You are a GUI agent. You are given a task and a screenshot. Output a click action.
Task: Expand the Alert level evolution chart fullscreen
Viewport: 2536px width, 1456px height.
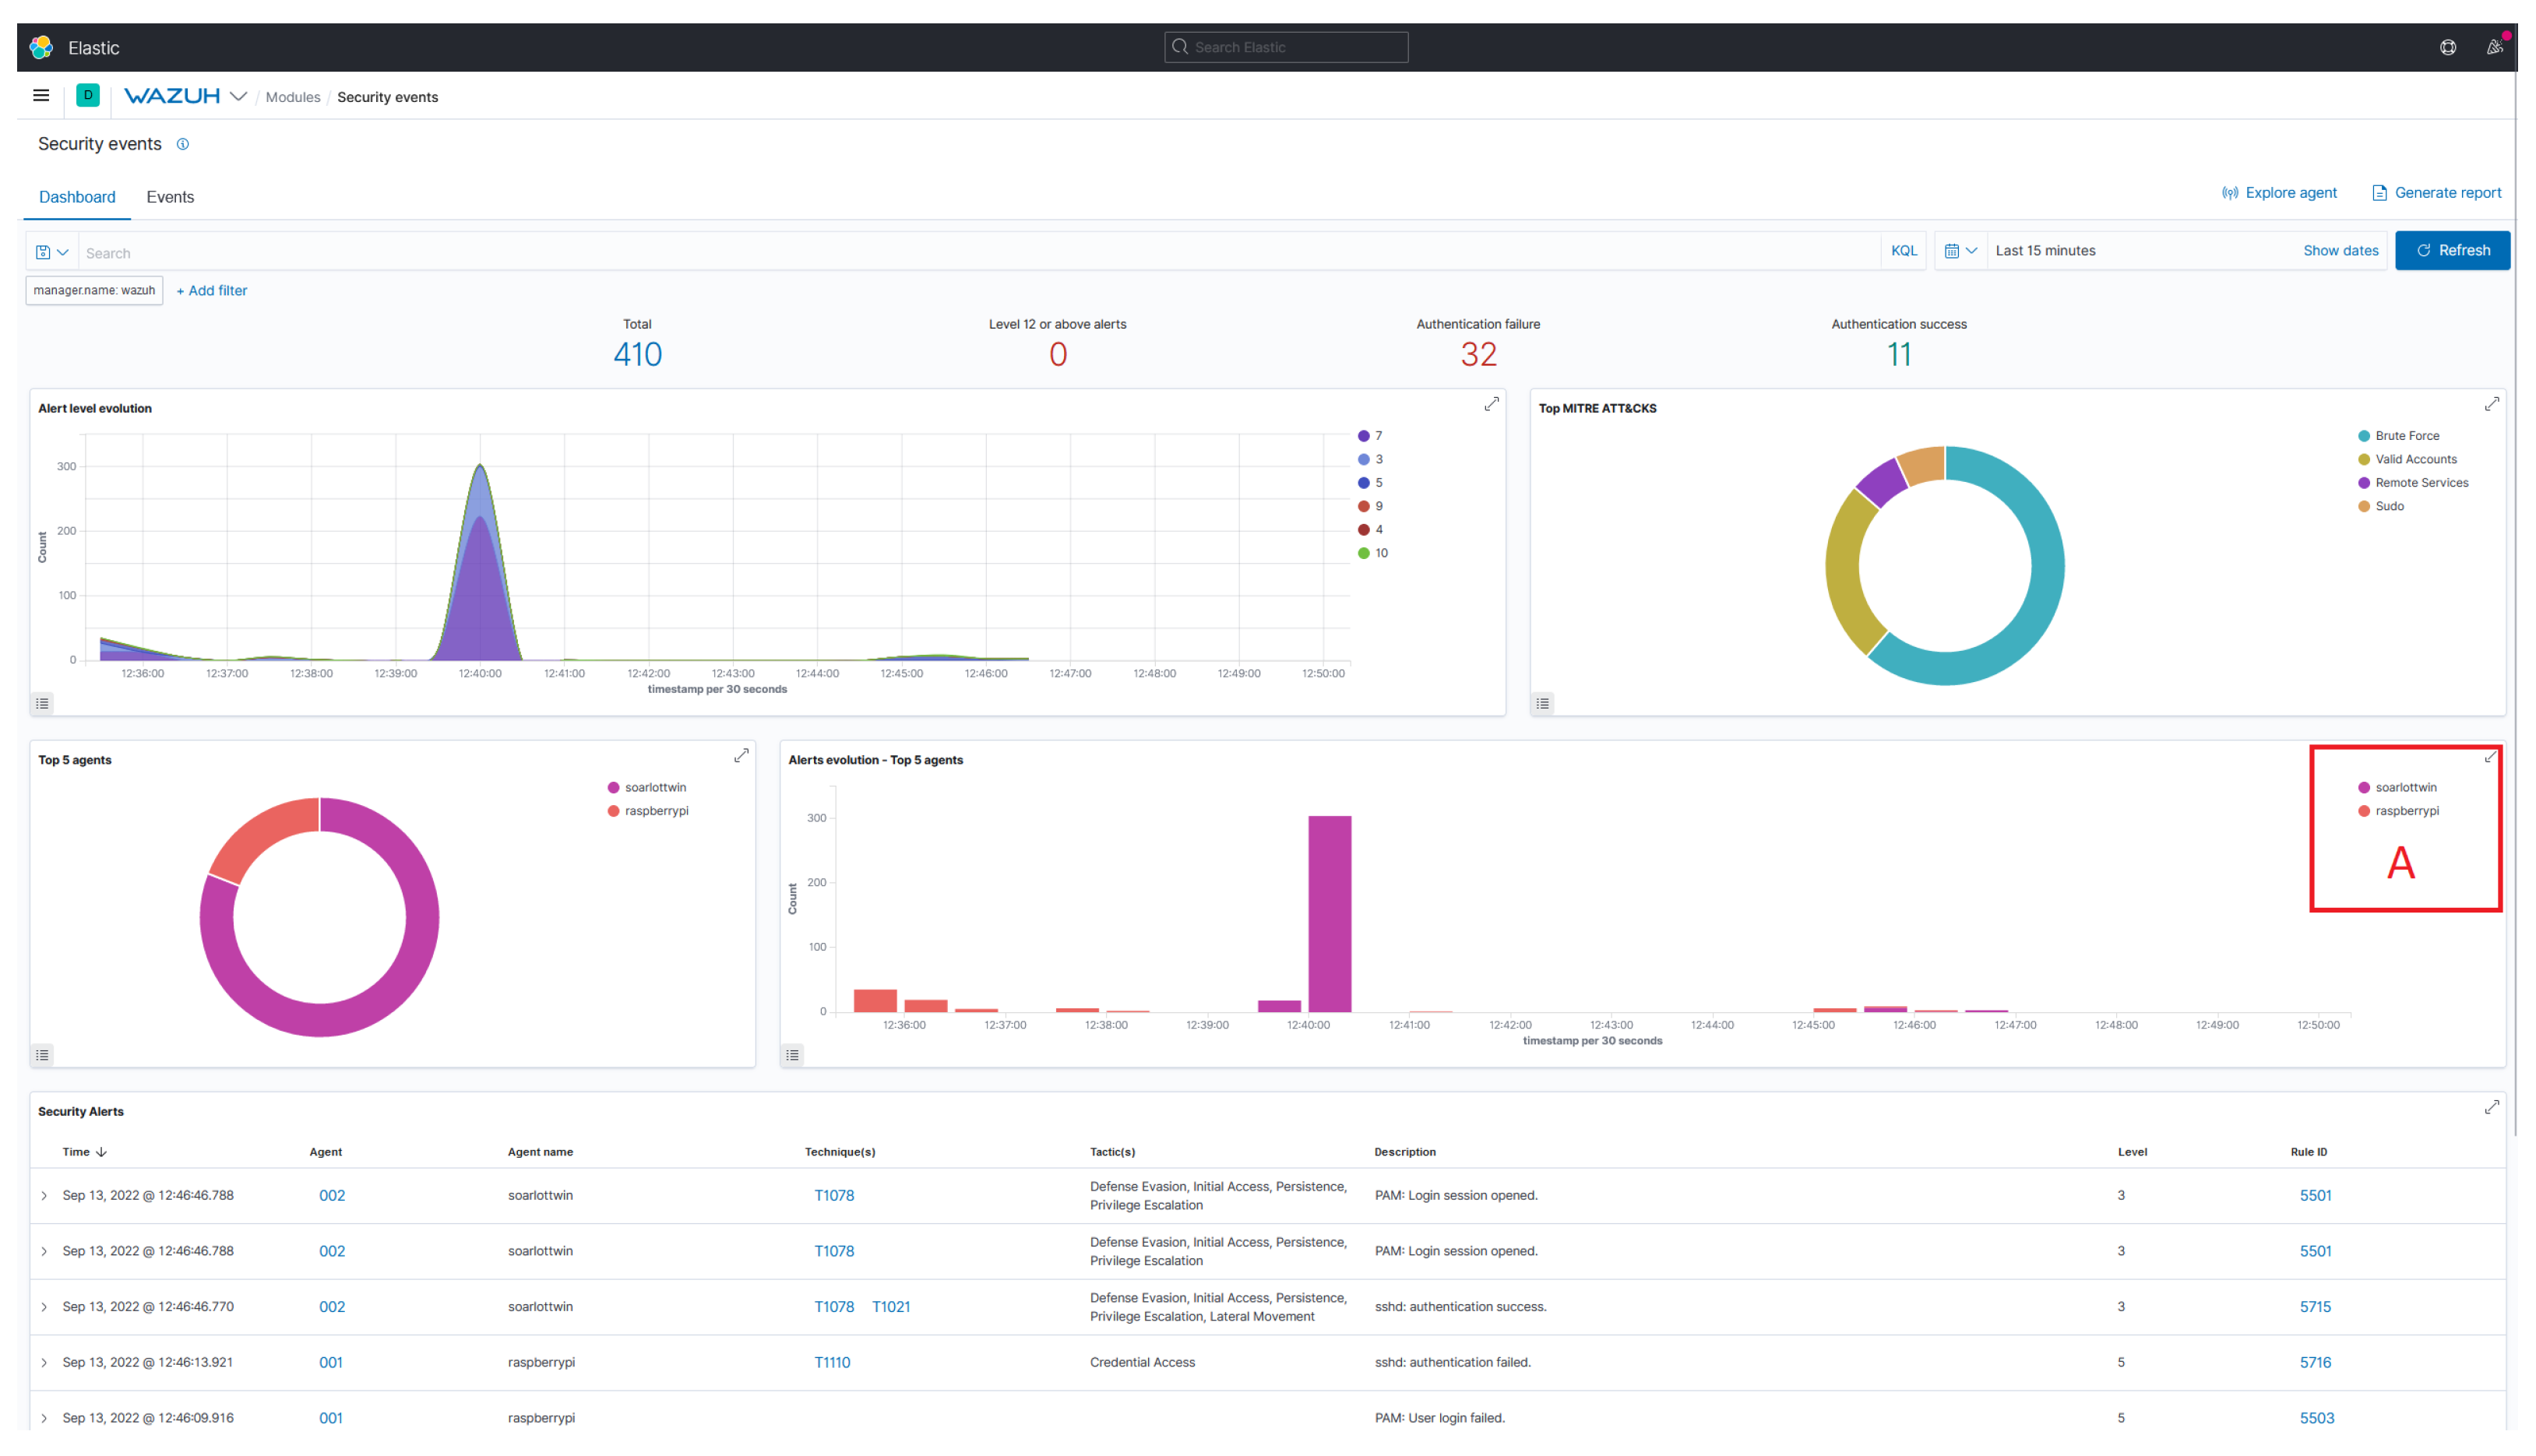1491,404
